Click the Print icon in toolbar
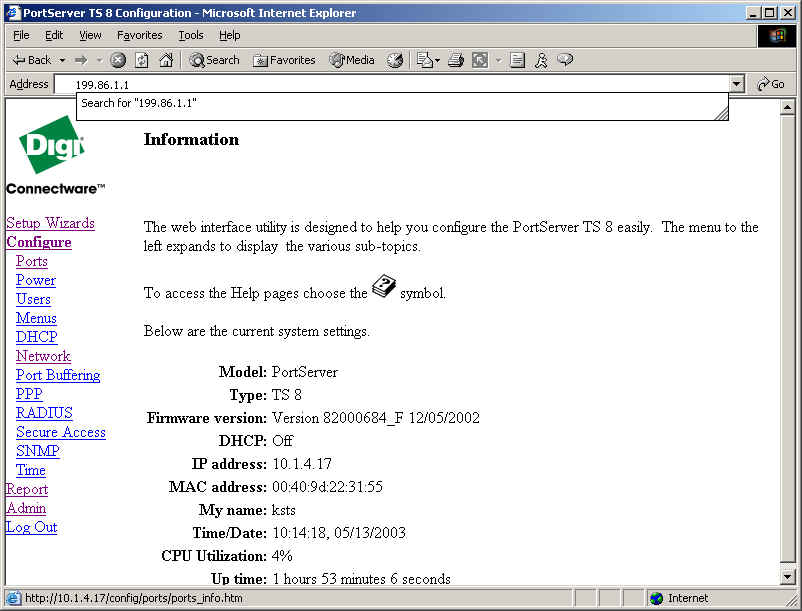 pyautogui.click(x=456, y=60)
